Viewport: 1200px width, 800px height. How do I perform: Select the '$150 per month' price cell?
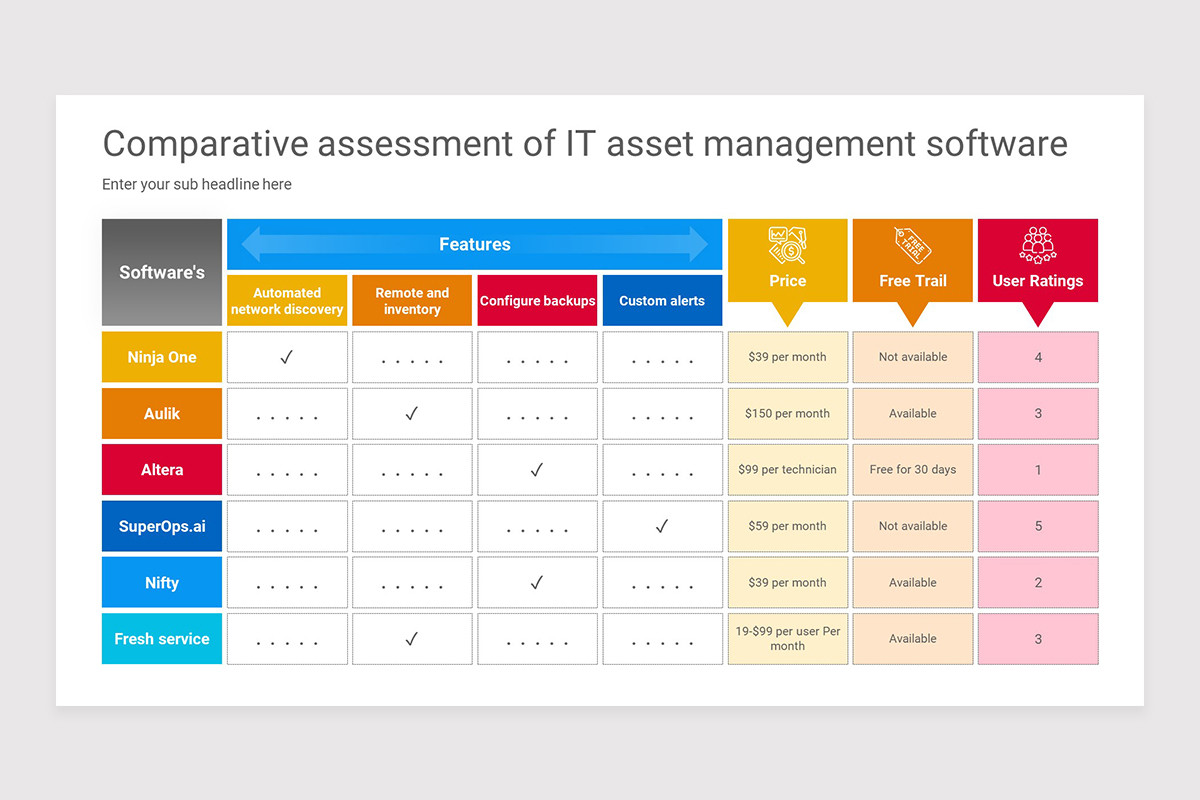click(x=787, y=413)
